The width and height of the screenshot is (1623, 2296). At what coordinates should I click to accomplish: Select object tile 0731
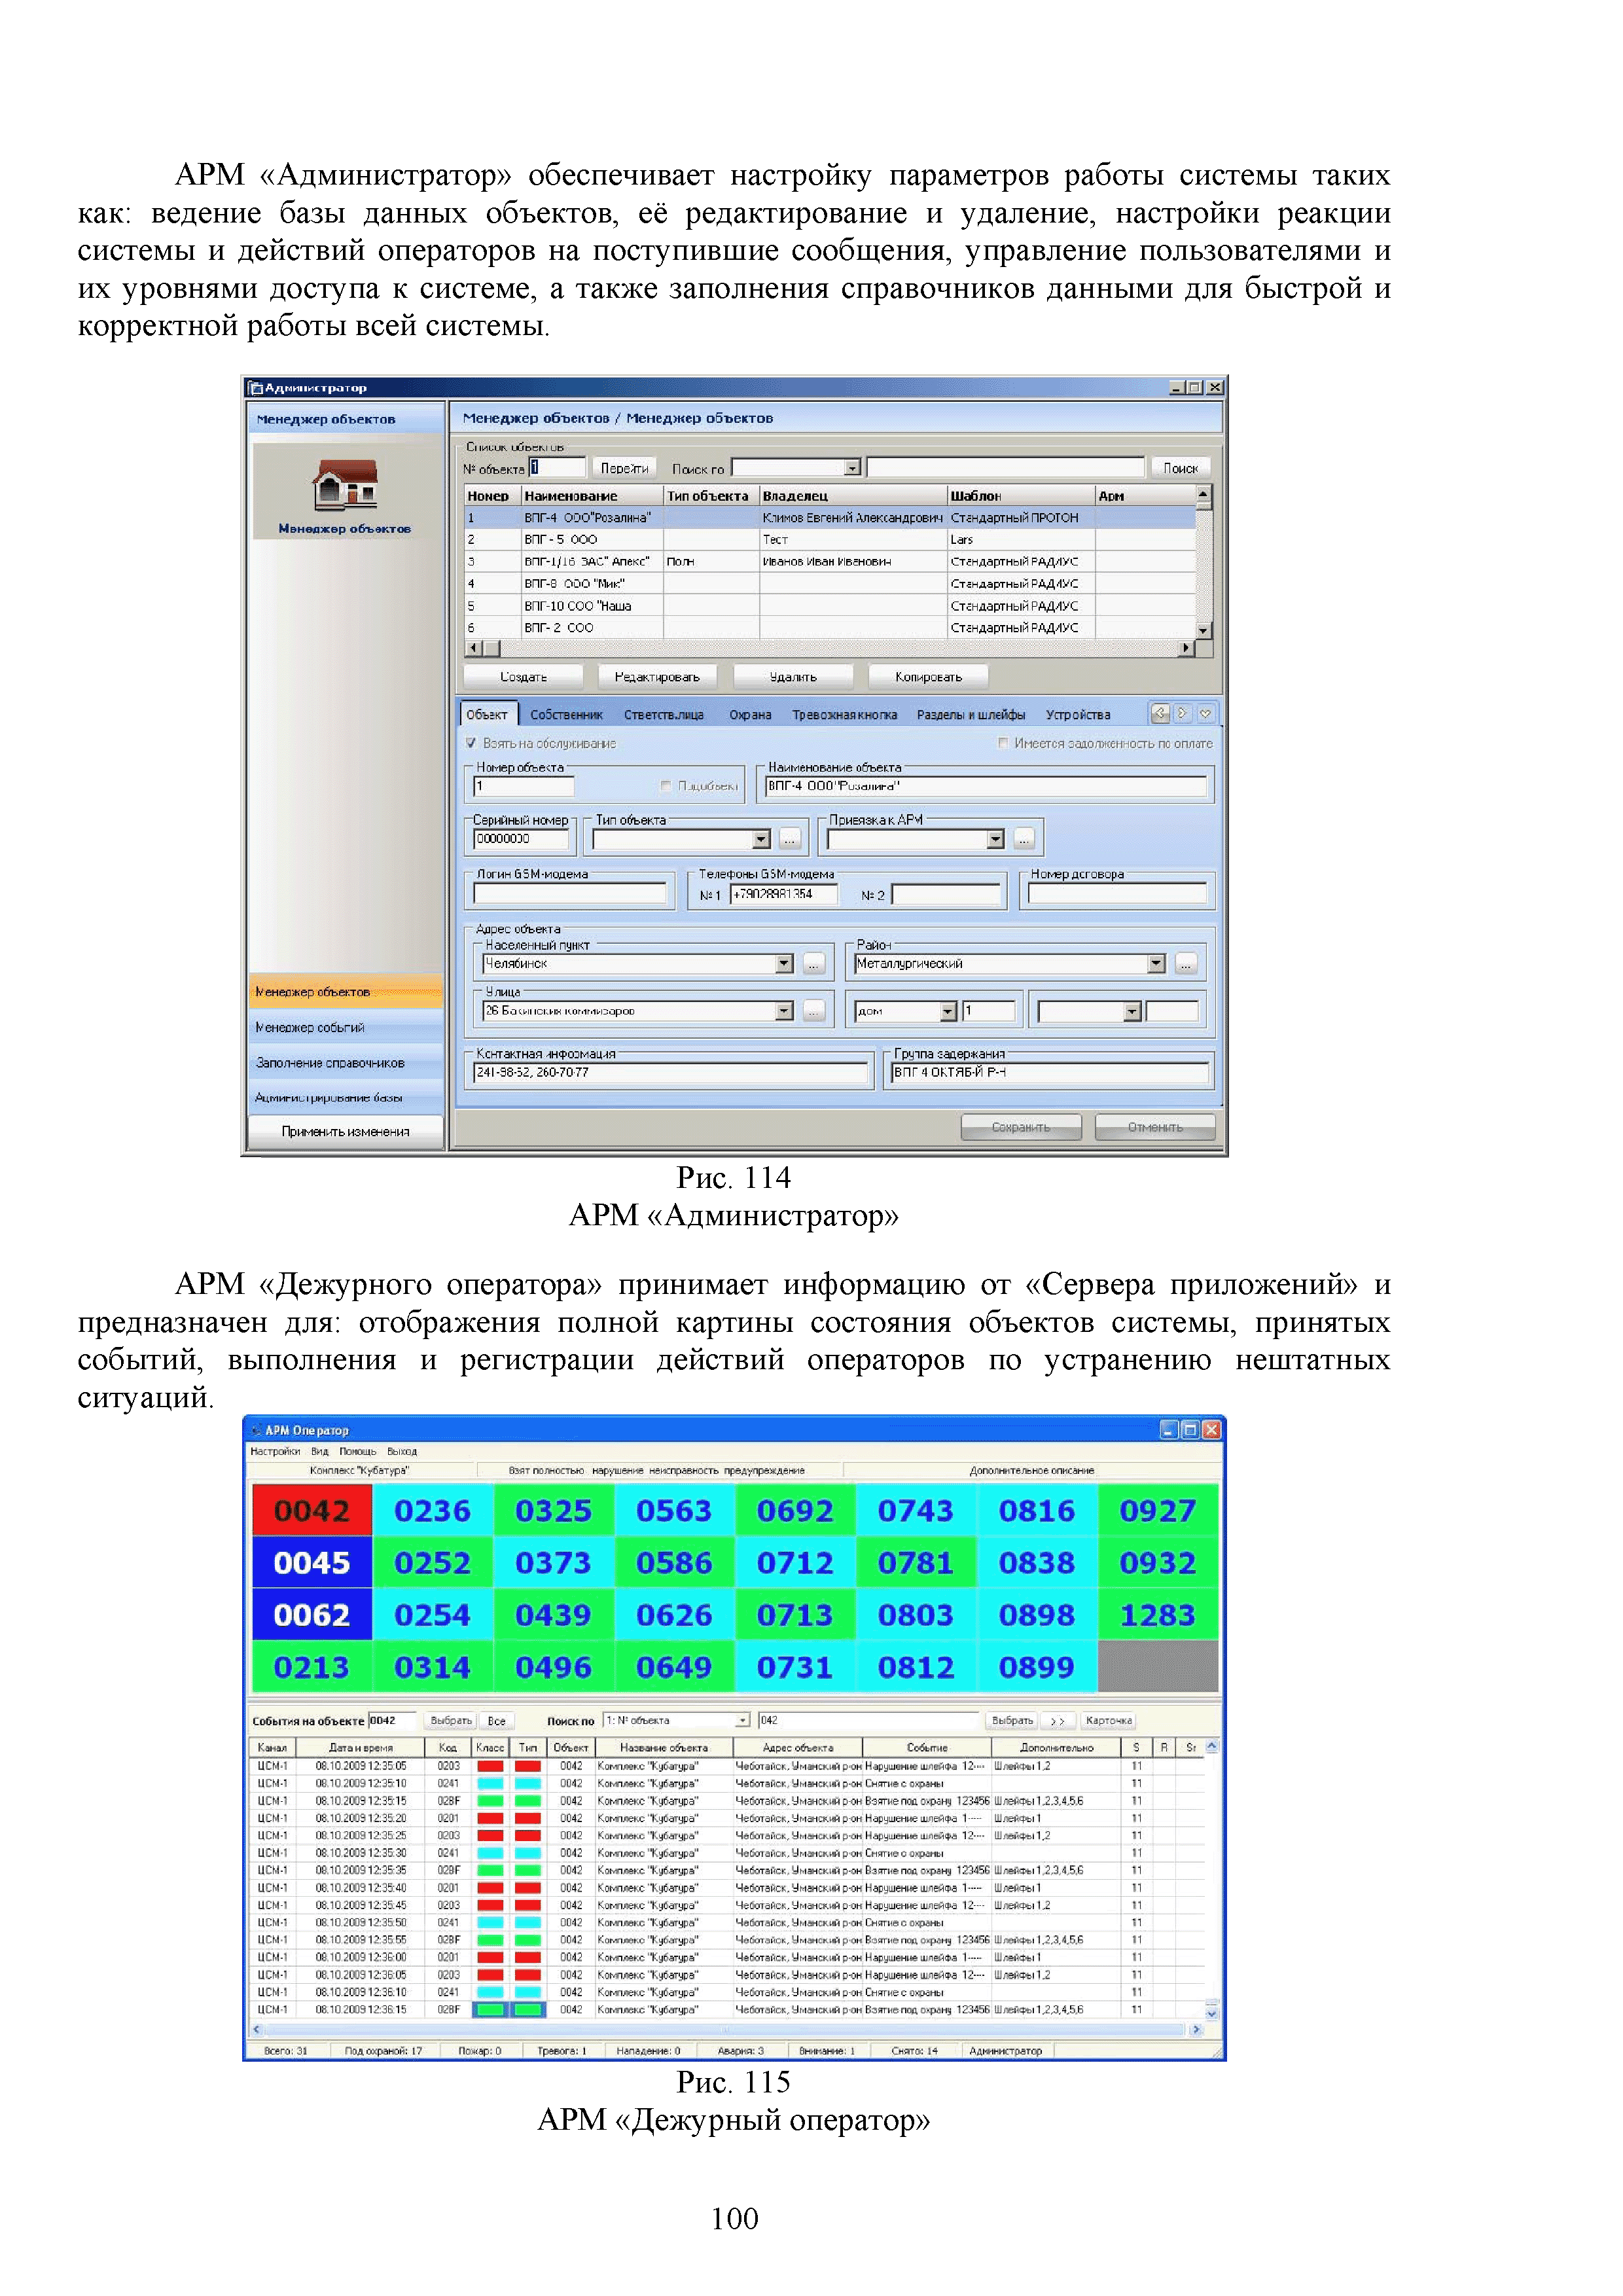(795, 1666)
